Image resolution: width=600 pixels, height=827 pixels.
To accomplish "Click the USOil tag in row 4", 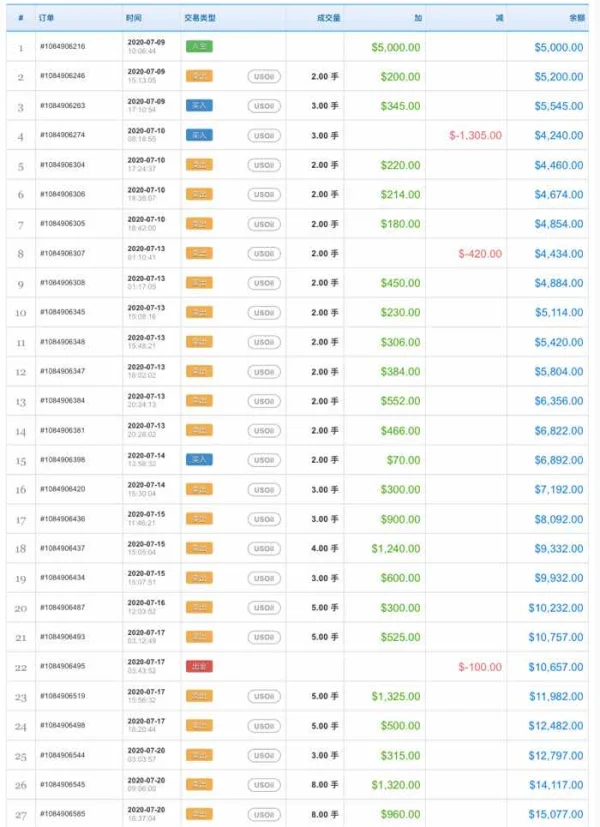I will 263,135.
